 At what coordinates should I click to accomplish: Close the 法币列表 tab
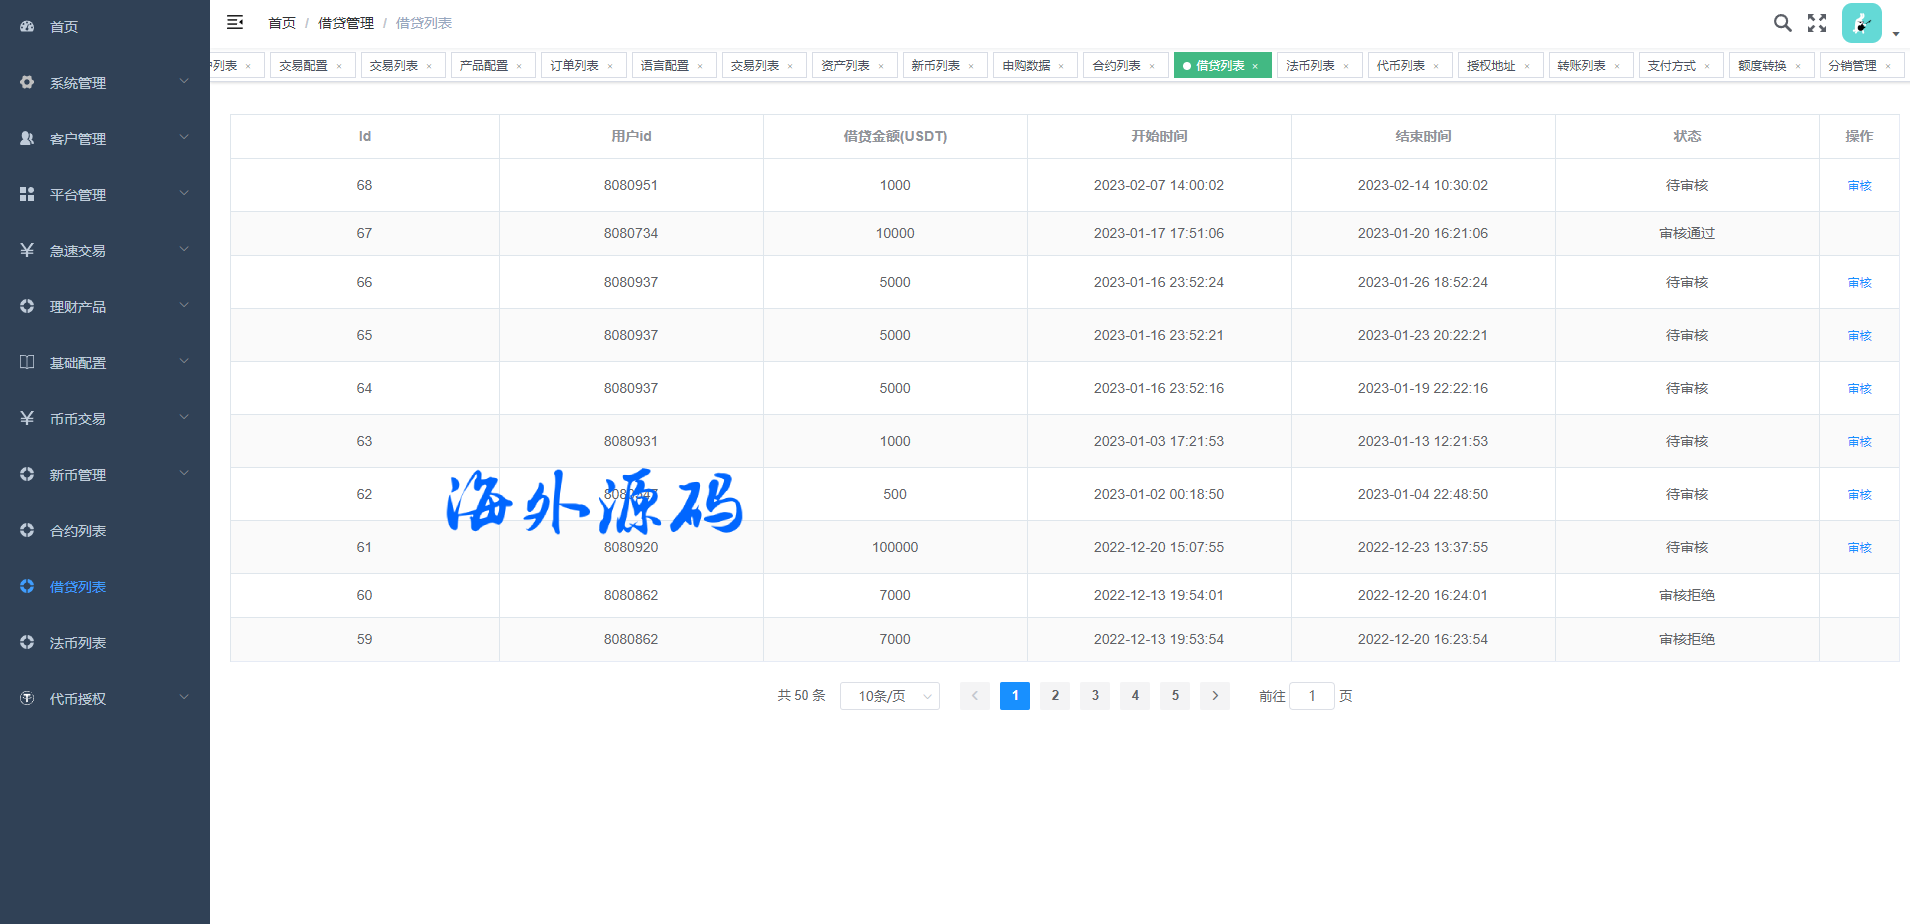pos(1346,67)
